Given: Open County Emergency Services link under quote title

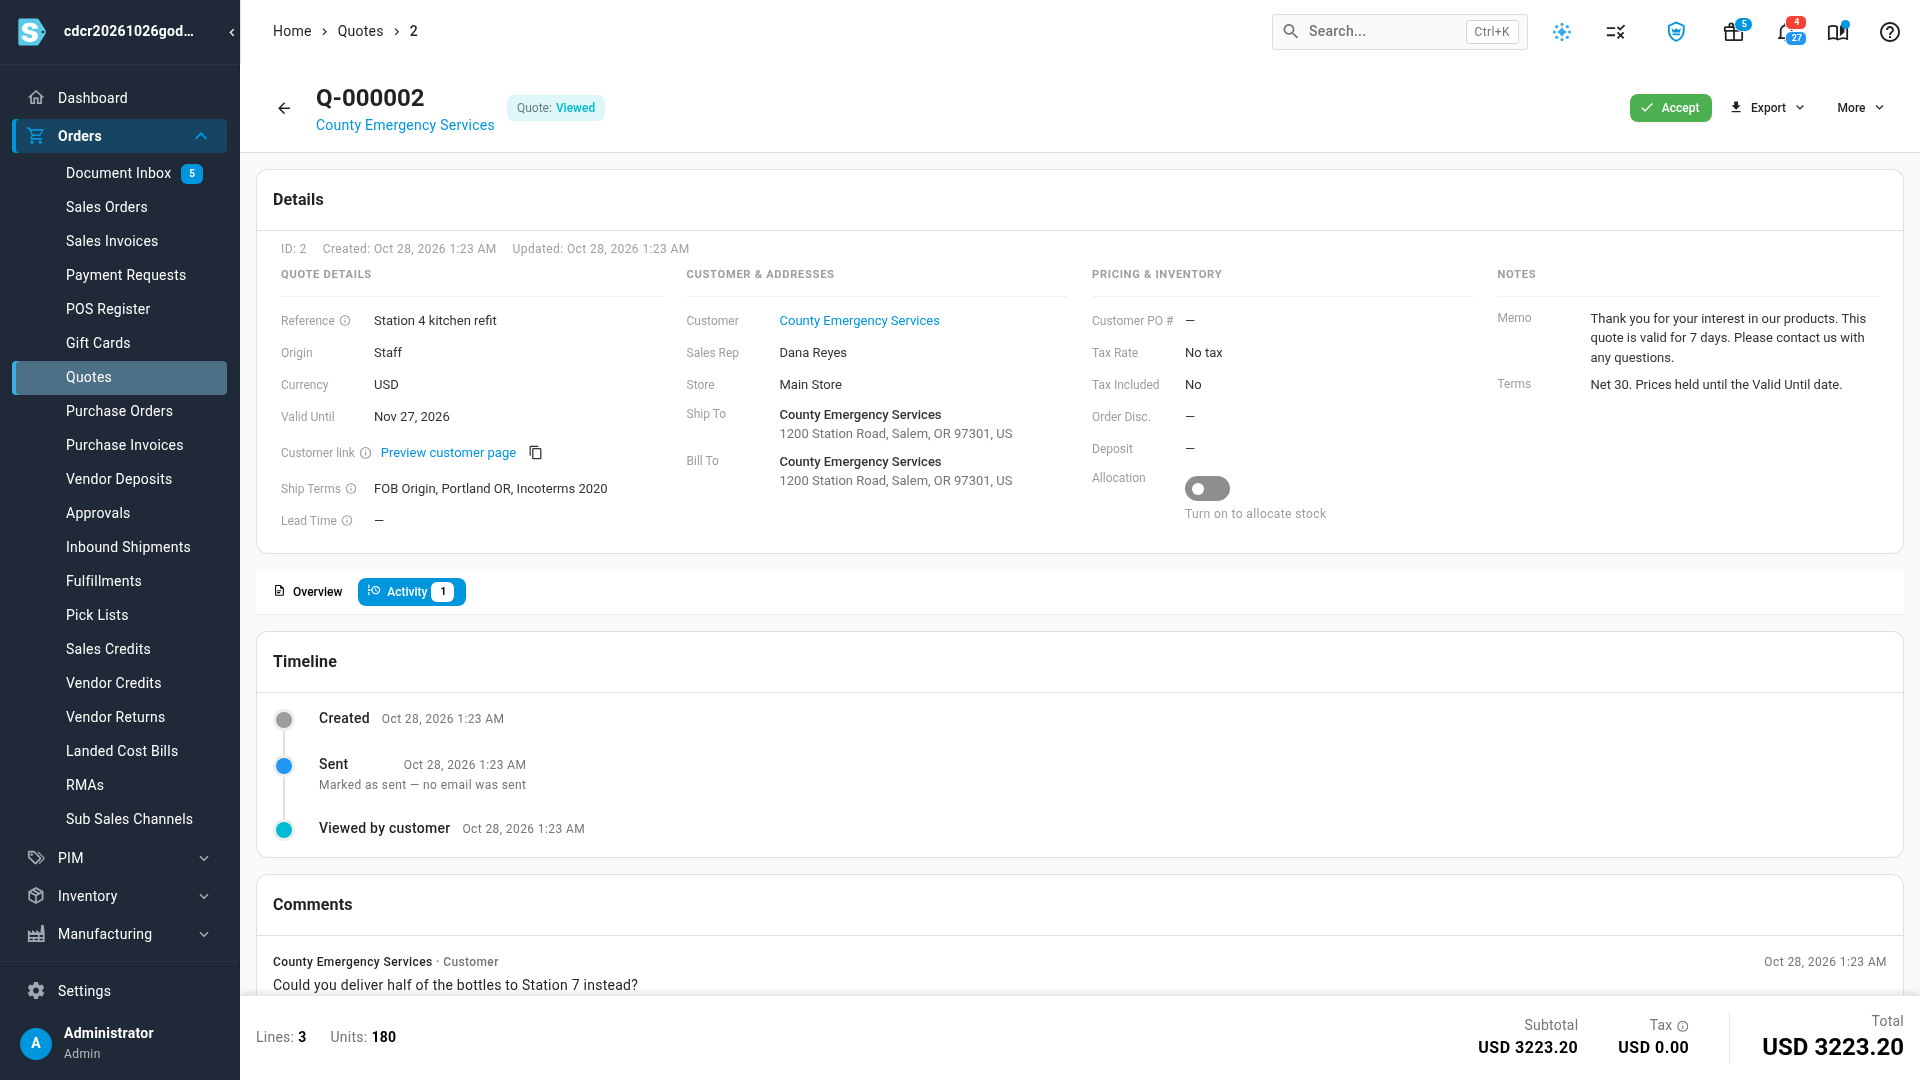Looking at the screenshot, I should [x=405, y=125].
